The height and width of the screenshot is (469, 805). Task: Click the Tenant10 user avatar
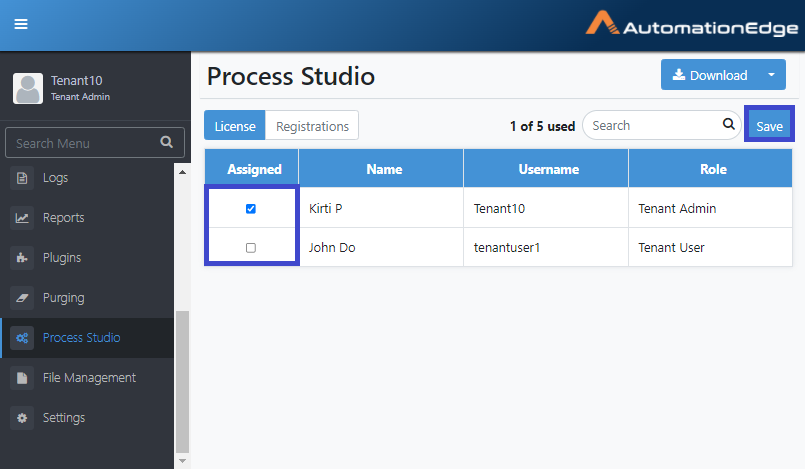pos(28,88)
